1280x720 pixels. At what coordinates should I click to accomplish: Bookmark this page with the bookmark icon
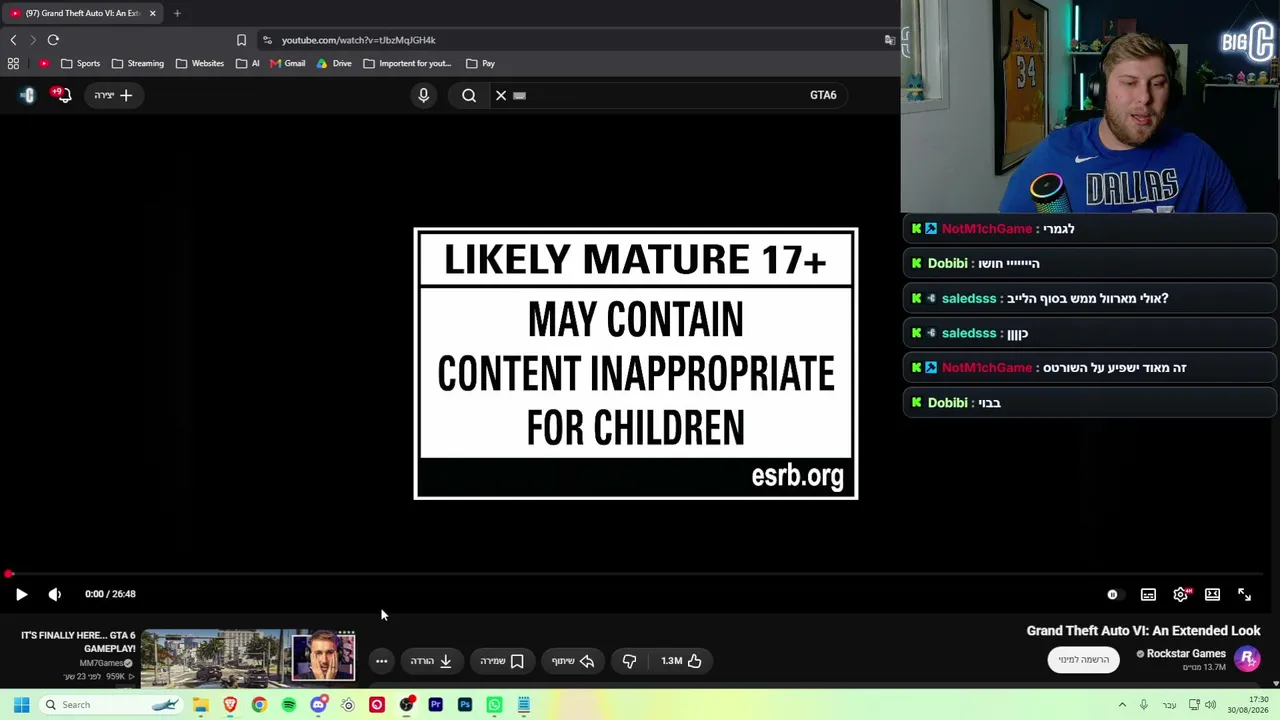tap(241, 40)
